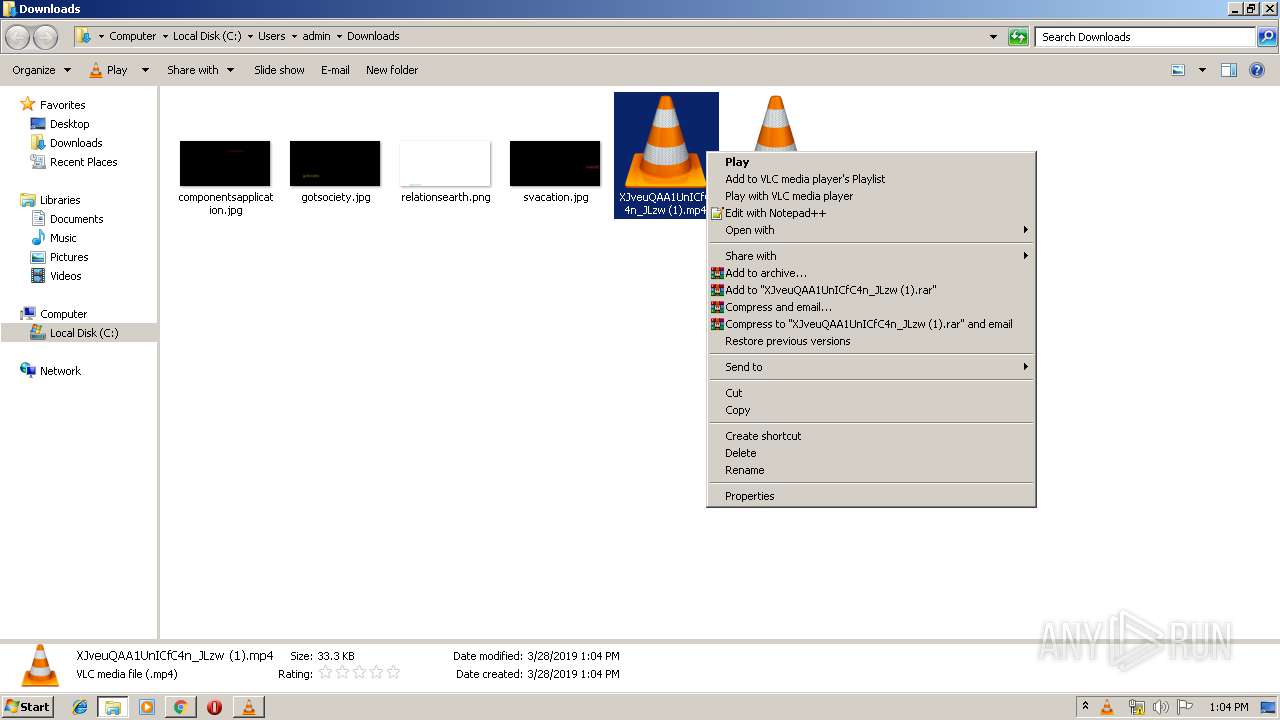Choose Create shortcut
Screen dimensions: 1280x720
[x=763, y=436]
